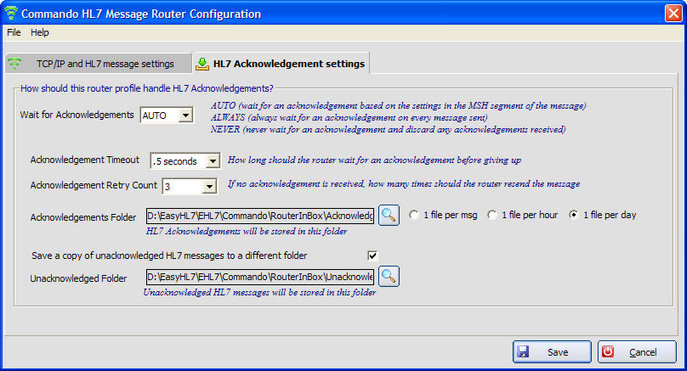Image resolution: width=687 pixels, height=371 pixels.
Task: Select HL7 Acknowledgement settings tab
Action: pyautogui.click(x=281, y=64)
